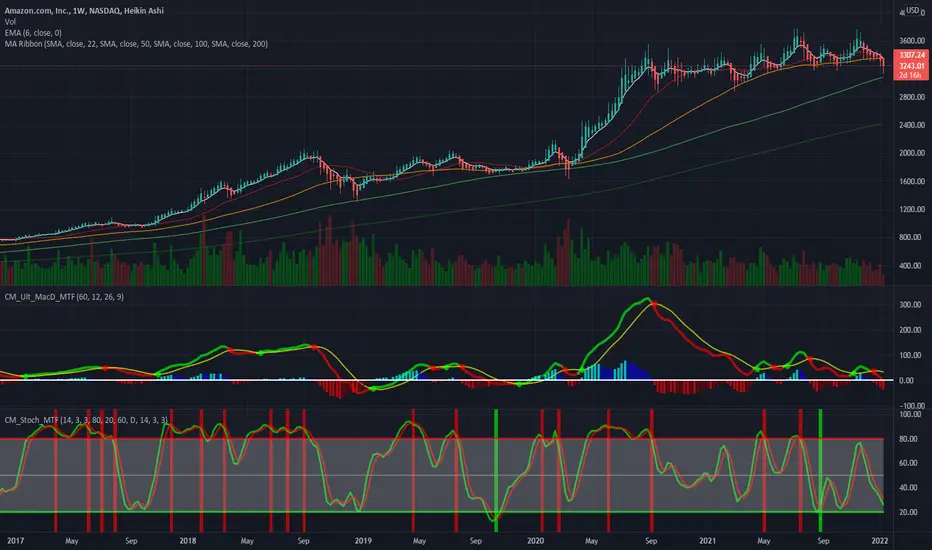Click the 3600.00 price axis value

click(912, 41)
